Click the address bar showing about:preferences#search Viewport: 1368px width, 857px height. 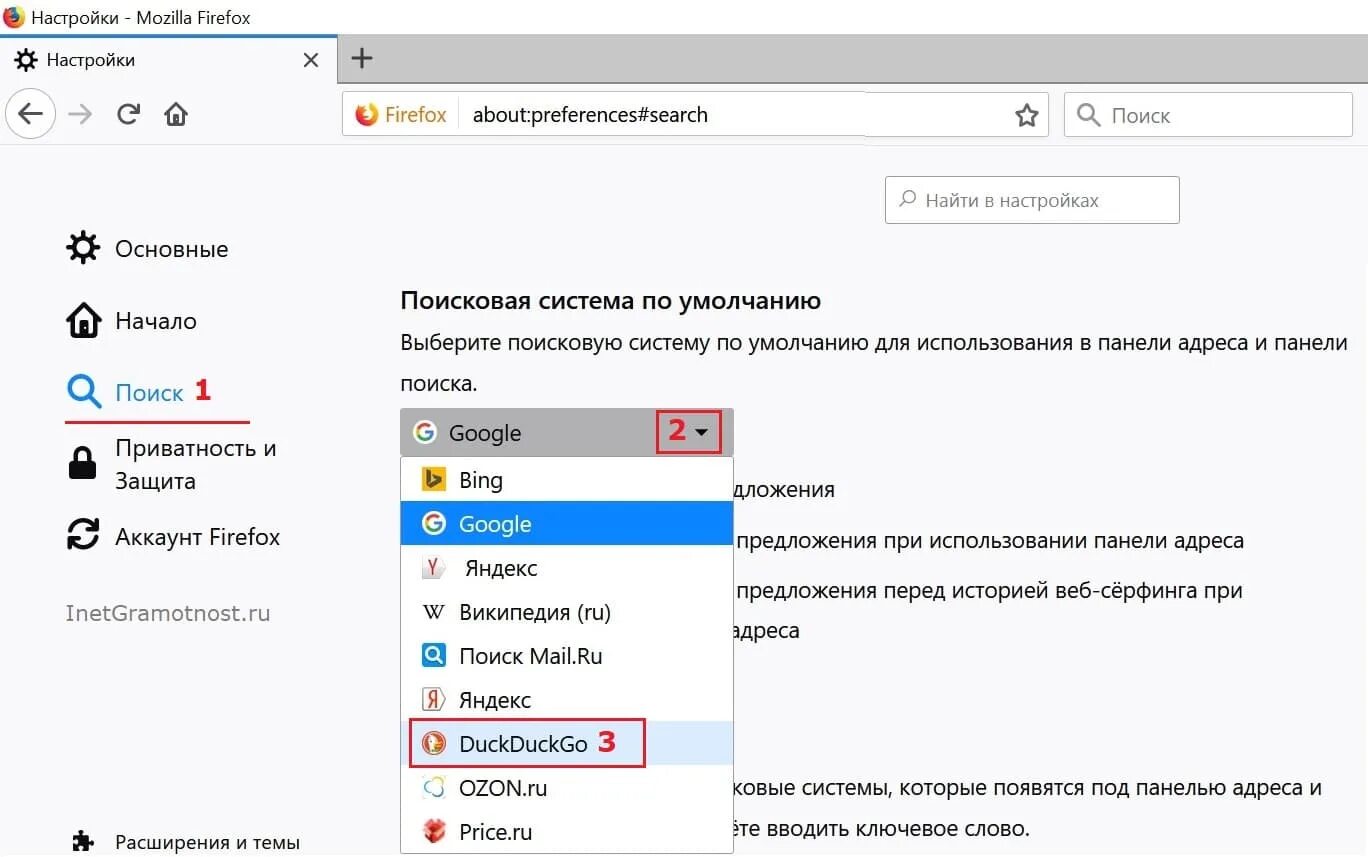click(x=695, y=115)
